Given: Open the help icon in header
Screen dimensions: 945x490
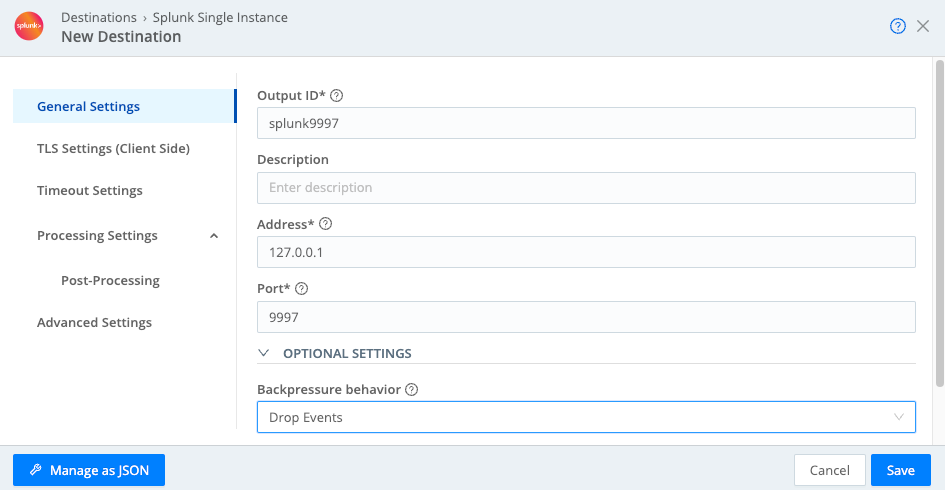Looking at the screenshot, I should pyautogui.click(x=897, y=26).
